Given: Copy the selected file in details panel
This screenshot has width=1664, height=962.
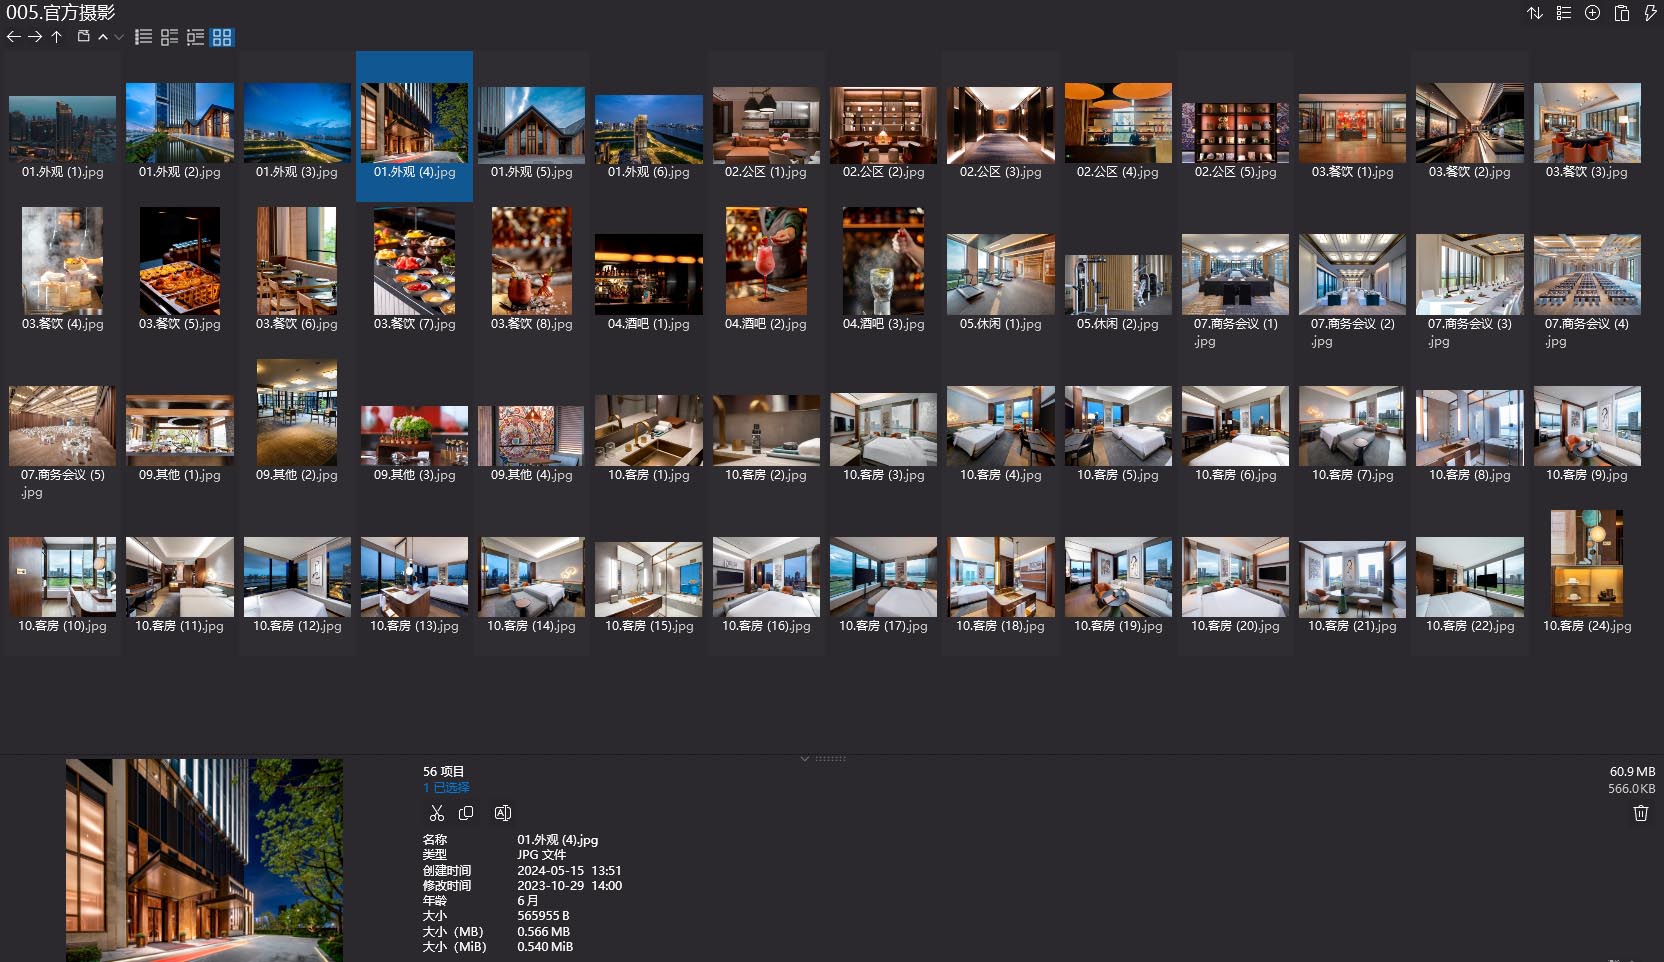Looking at the screenshot, I should click(466, 813).
